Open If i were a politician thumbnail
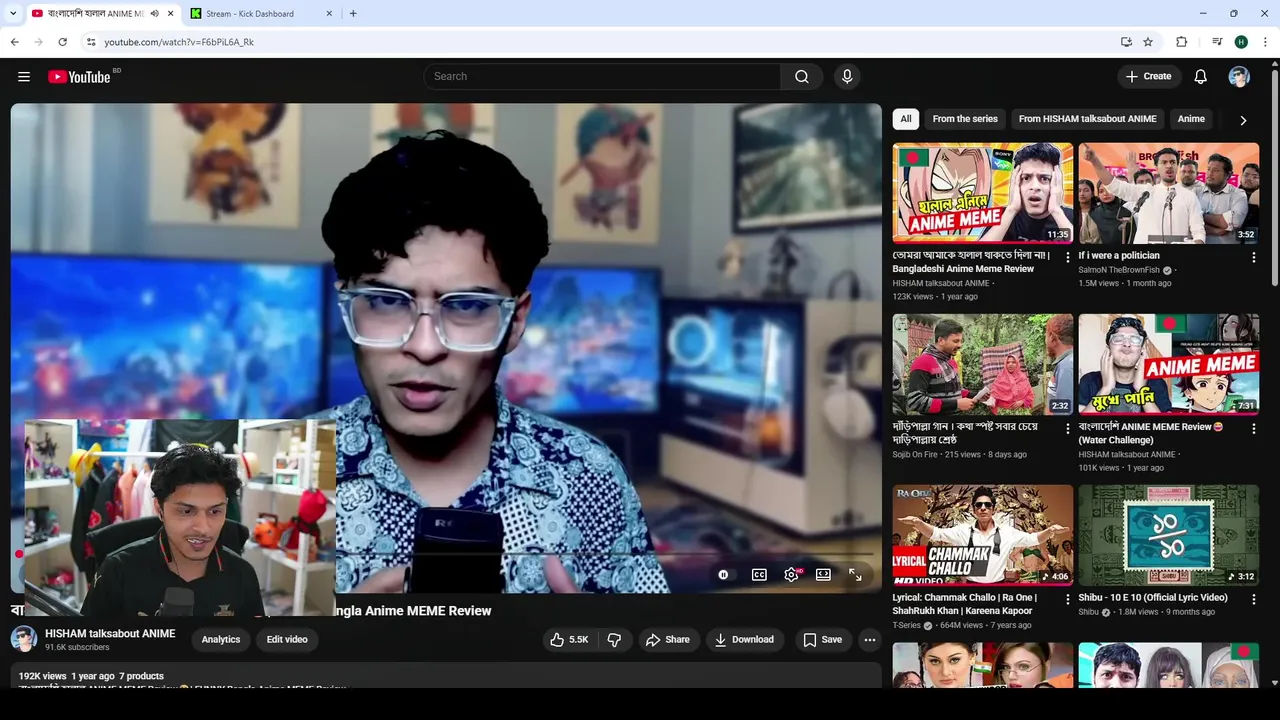The image size is (1280, 720). tap(1169, 193)
